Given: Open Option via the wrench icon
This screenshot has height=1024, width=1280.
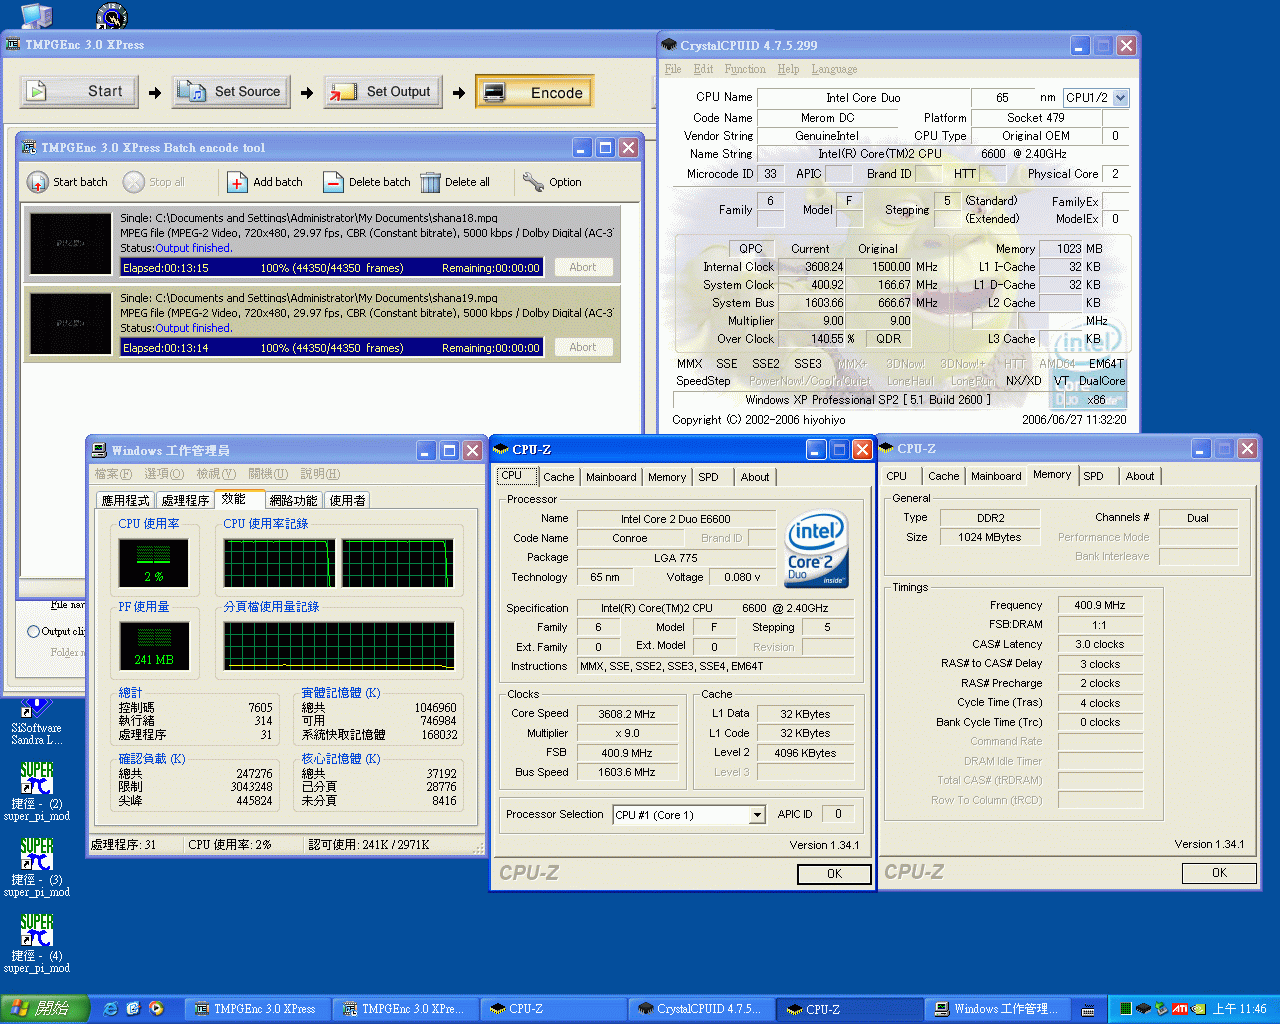Looking at the screenshot, I should coord(533,182).
